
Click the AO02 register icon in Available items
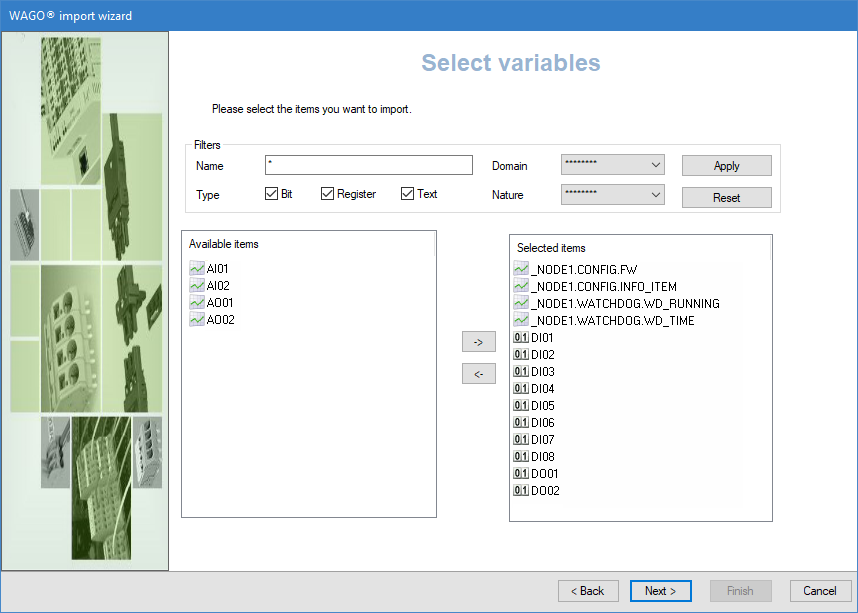pos(196,320)
